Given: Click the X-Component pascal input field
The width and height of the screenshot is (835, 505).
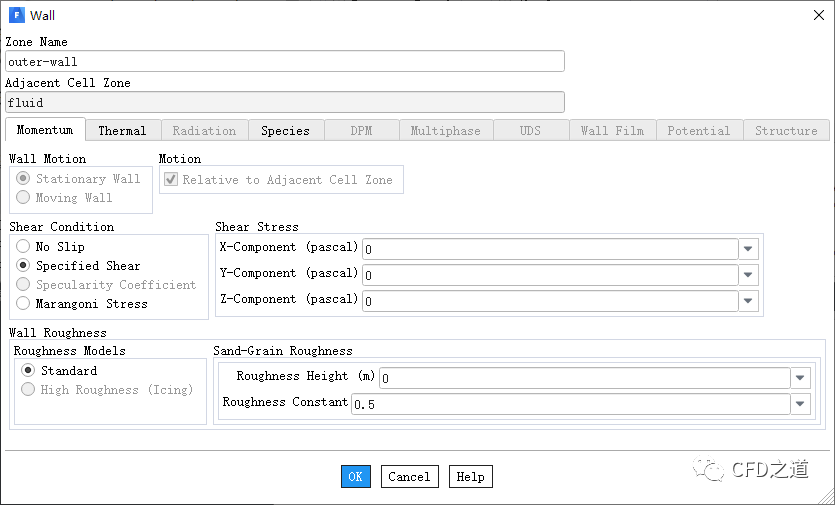Looking at the screenshot, I should (x=549, y=249).
